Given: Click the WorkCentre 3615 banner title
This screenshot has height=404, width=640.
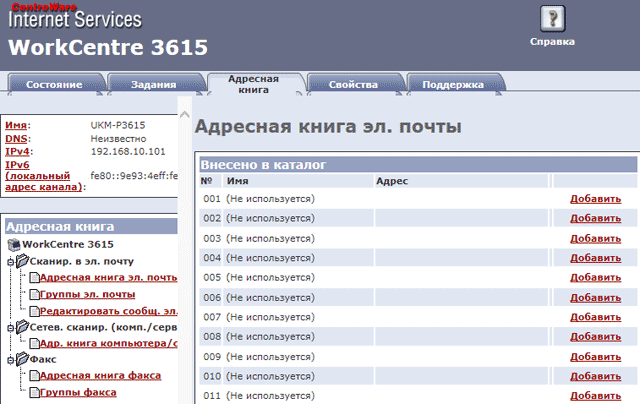Looking at the screenshot, I should click(x=108, y=48).
